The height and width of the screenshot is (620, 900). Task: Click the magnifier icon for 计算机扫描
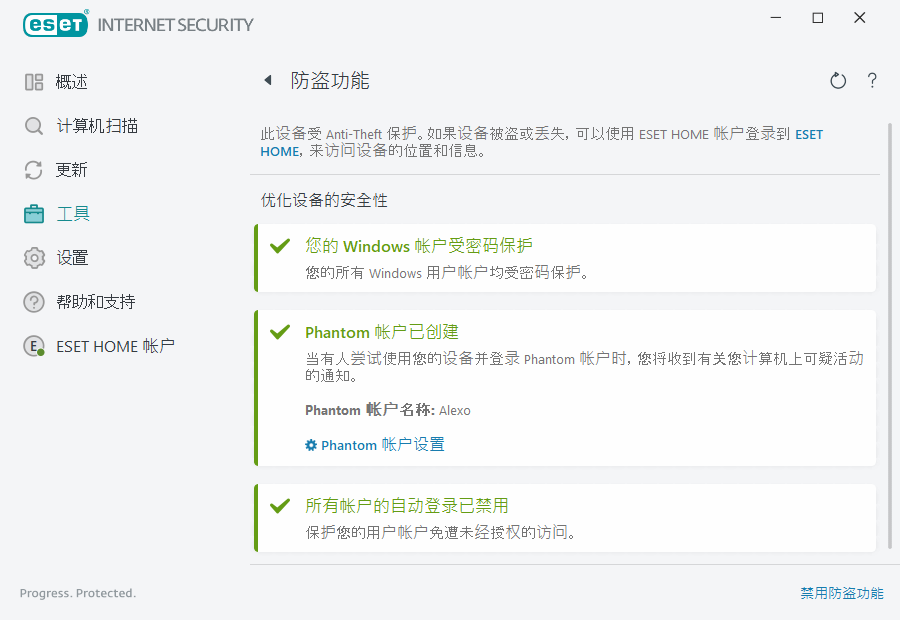coord(34,126)
